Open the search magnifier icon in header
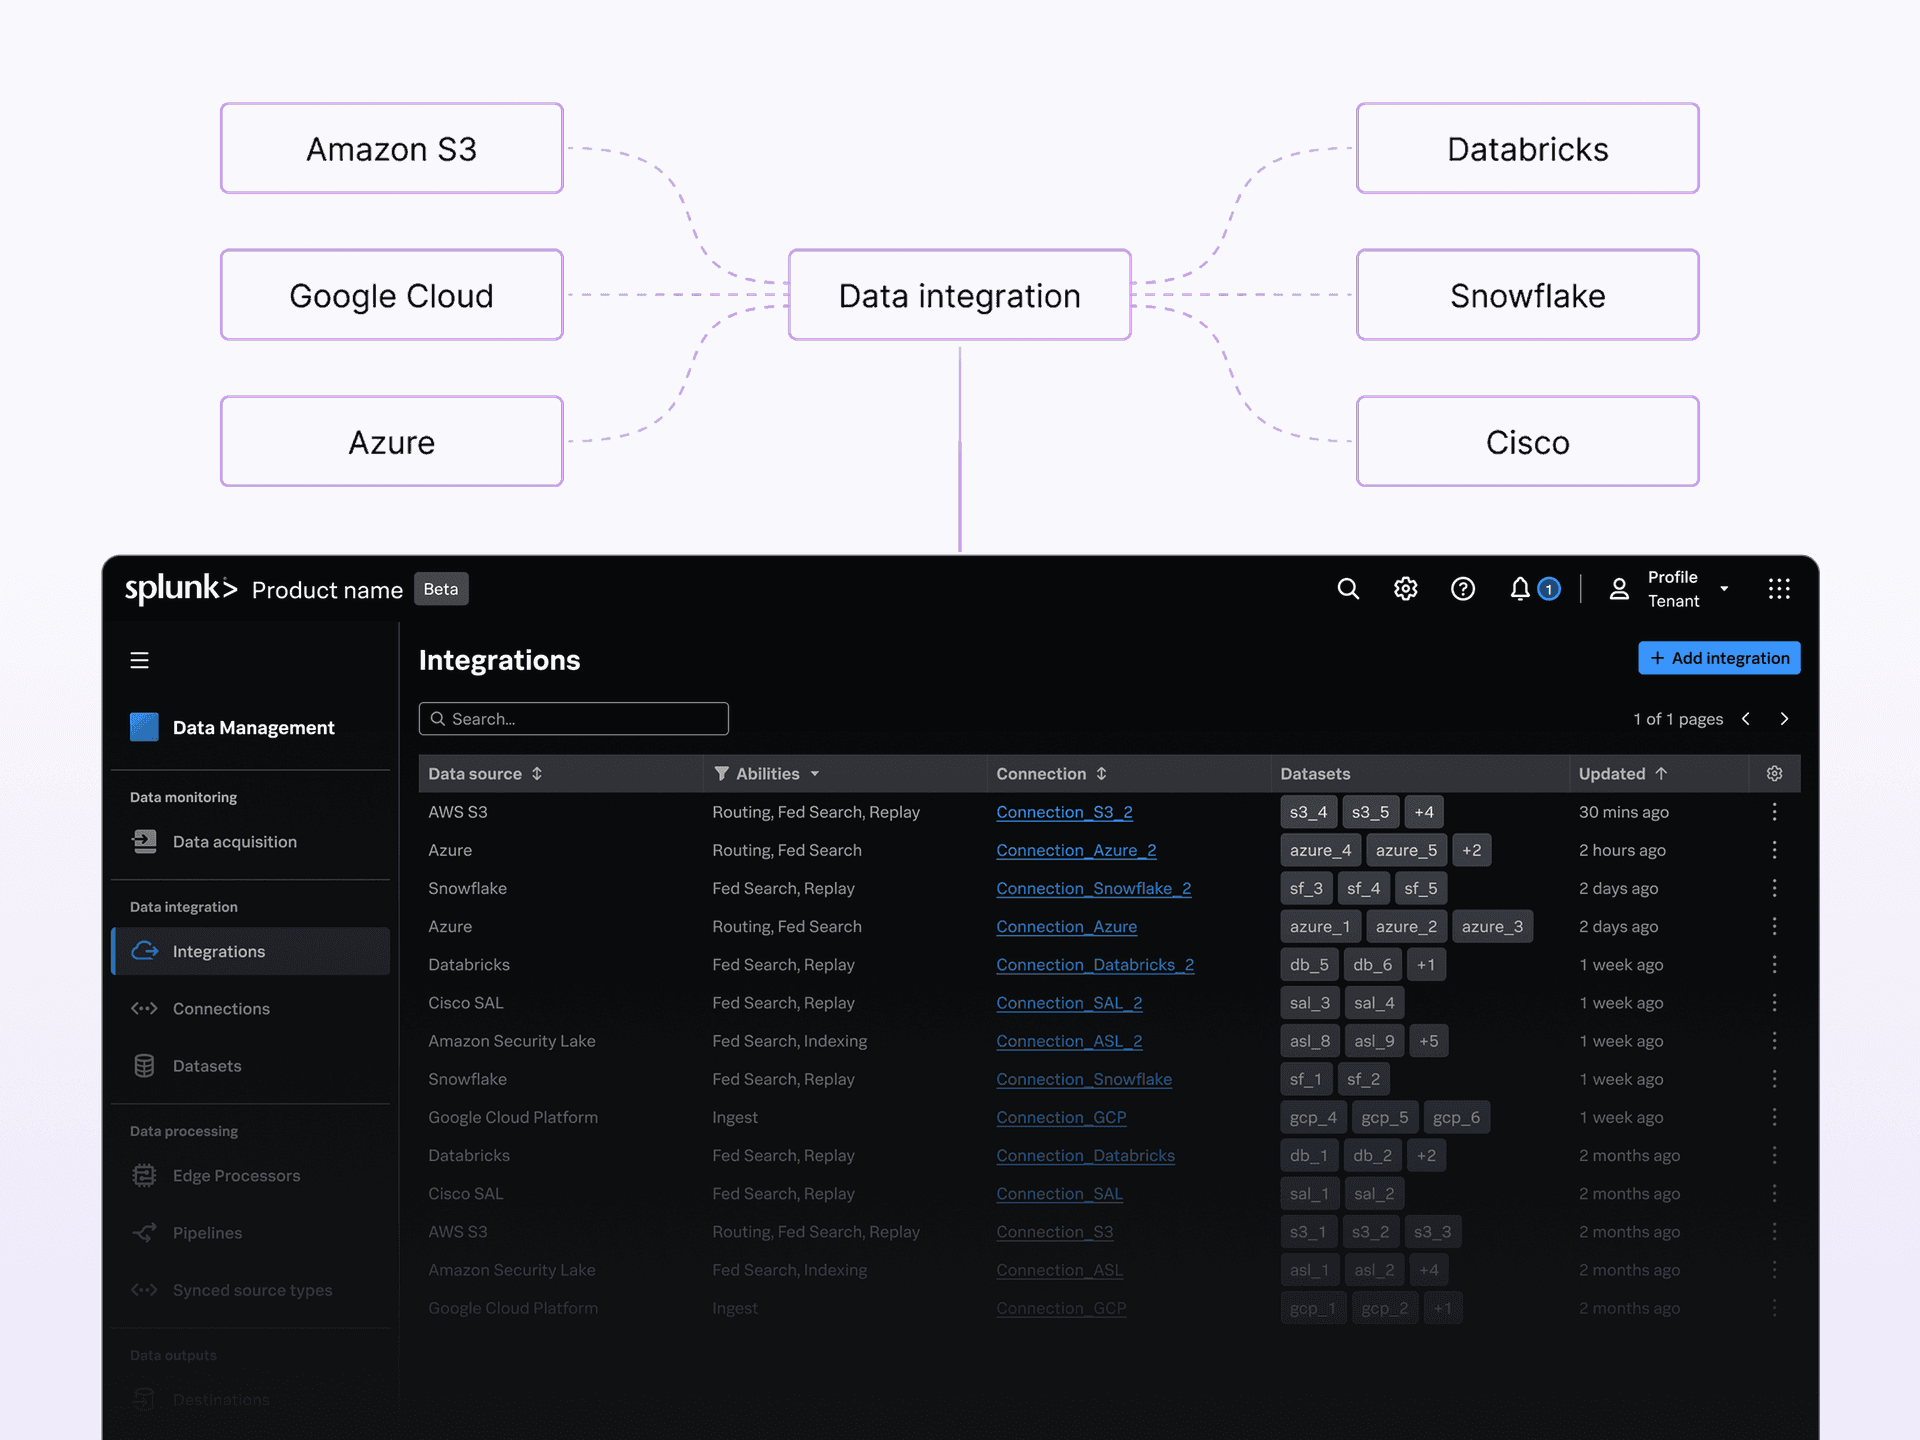Image resolution: width=1920 pixels, height=1440 pixels. coord(1348,589)
